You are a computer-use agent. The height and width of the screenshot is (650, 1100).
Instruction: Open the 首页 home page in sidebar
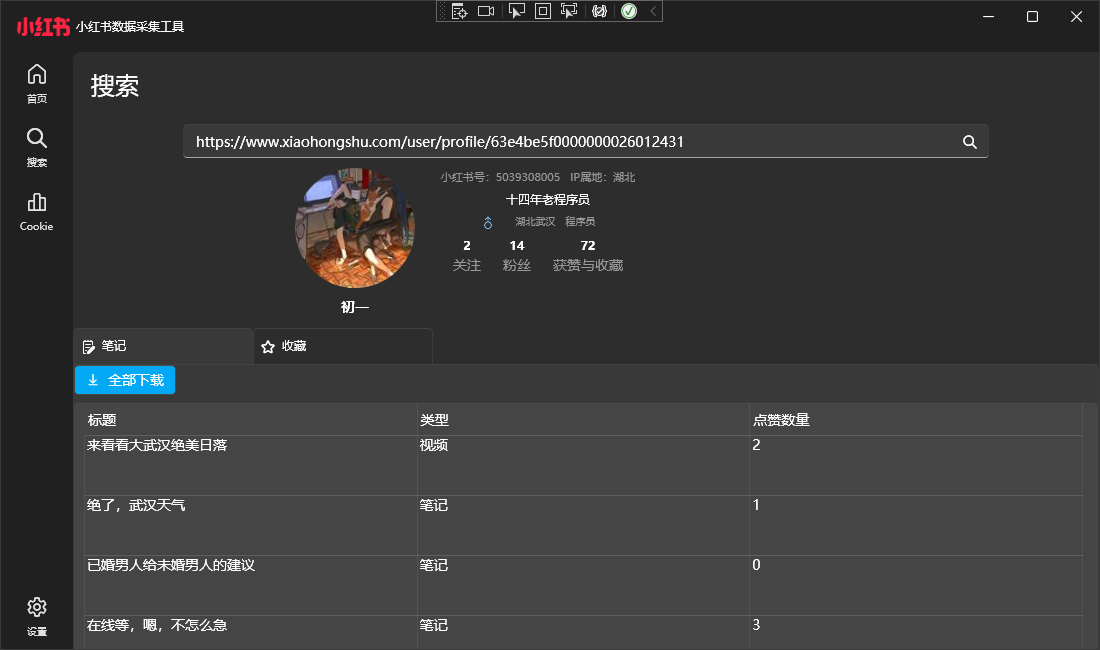click(x=36, y=83)
